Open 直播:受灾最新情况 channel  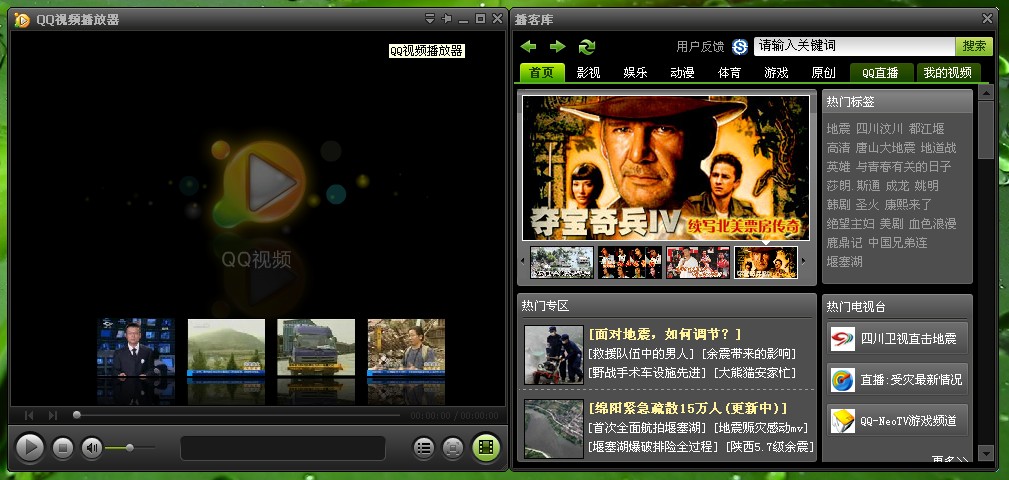pyautogui.click(x=897, y=380)
